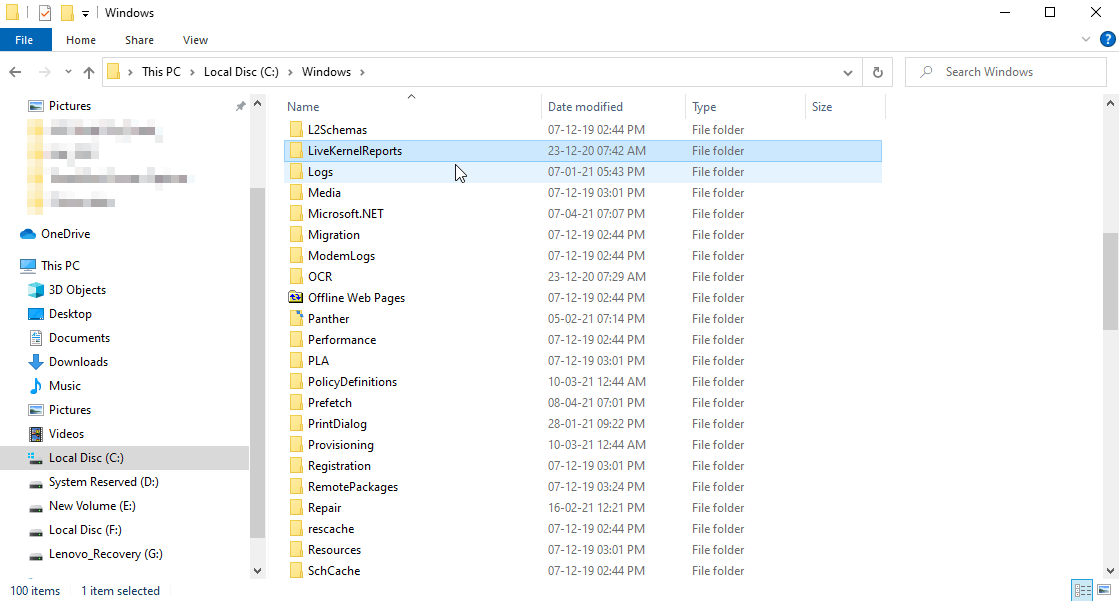
Task: Open the recent locations dropdown arrow
Action: coord(68,71)
